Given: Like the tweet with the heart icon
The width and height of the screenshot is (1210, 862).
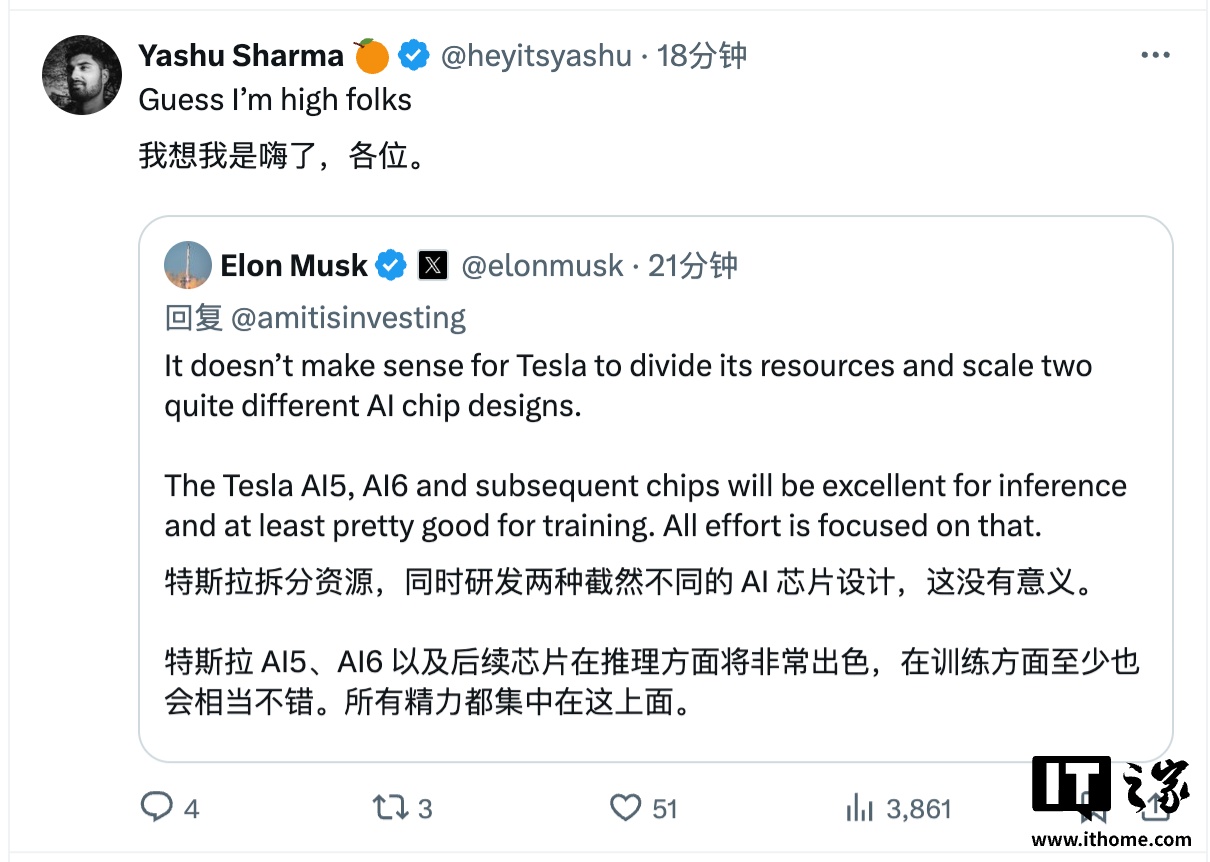Looking at the screenshot, I should (x=626, y=807).
